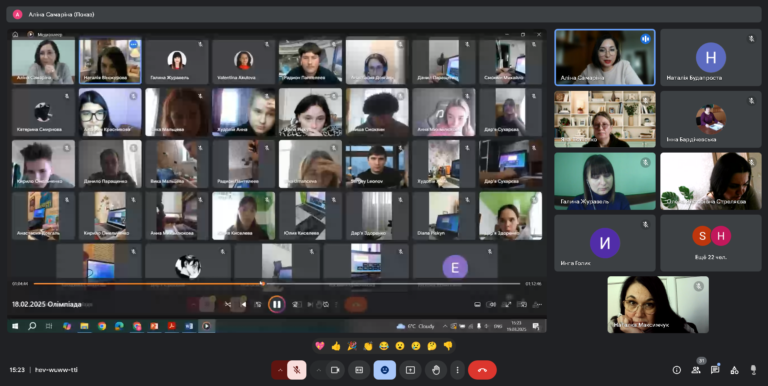The height and width of the screenshot is (386, 768).
Task: Expand hidden tray icons chevron
Action: (x=445, y=326)
